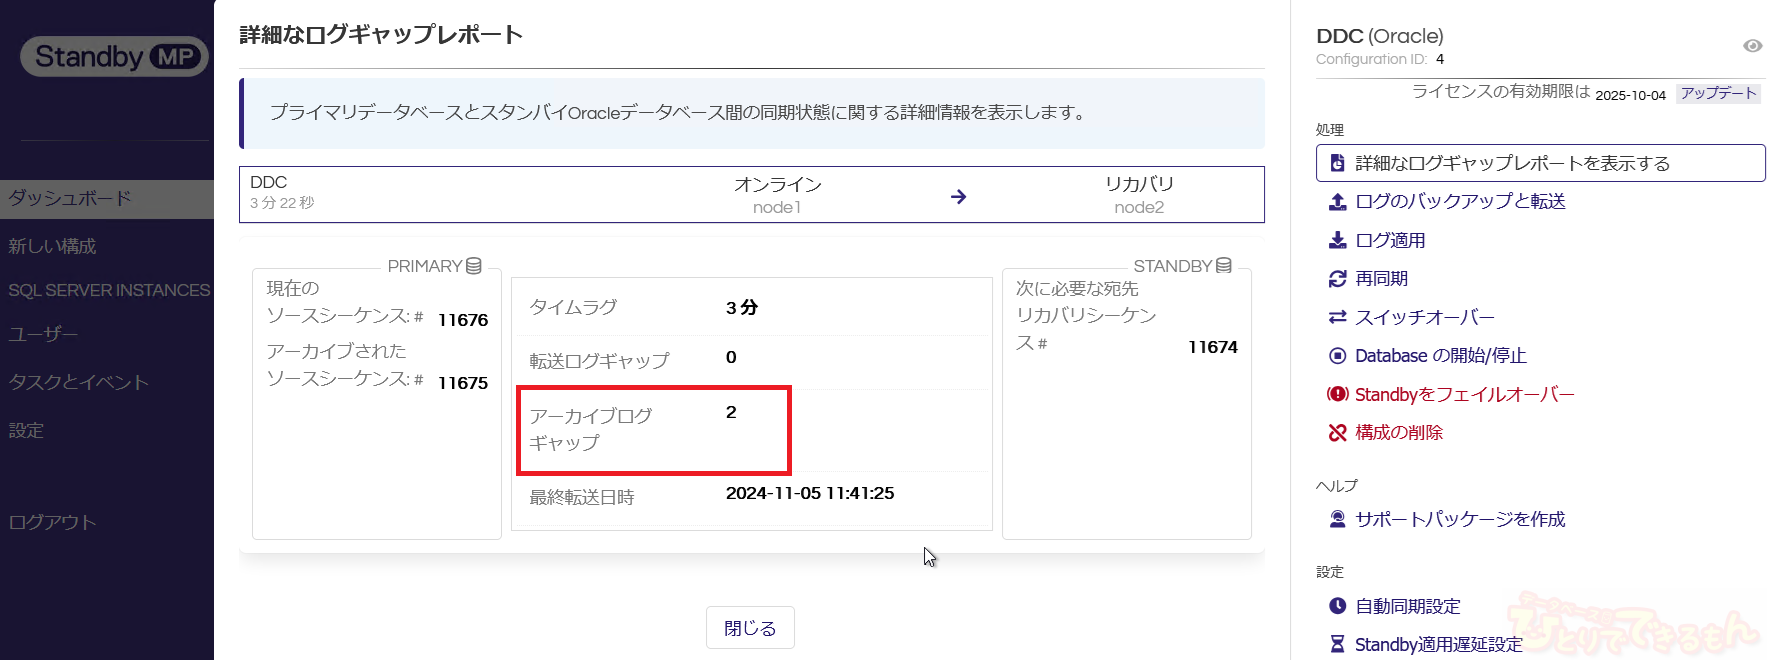Go to タスクとイベント in sidebar

click(x=78, y=382)
